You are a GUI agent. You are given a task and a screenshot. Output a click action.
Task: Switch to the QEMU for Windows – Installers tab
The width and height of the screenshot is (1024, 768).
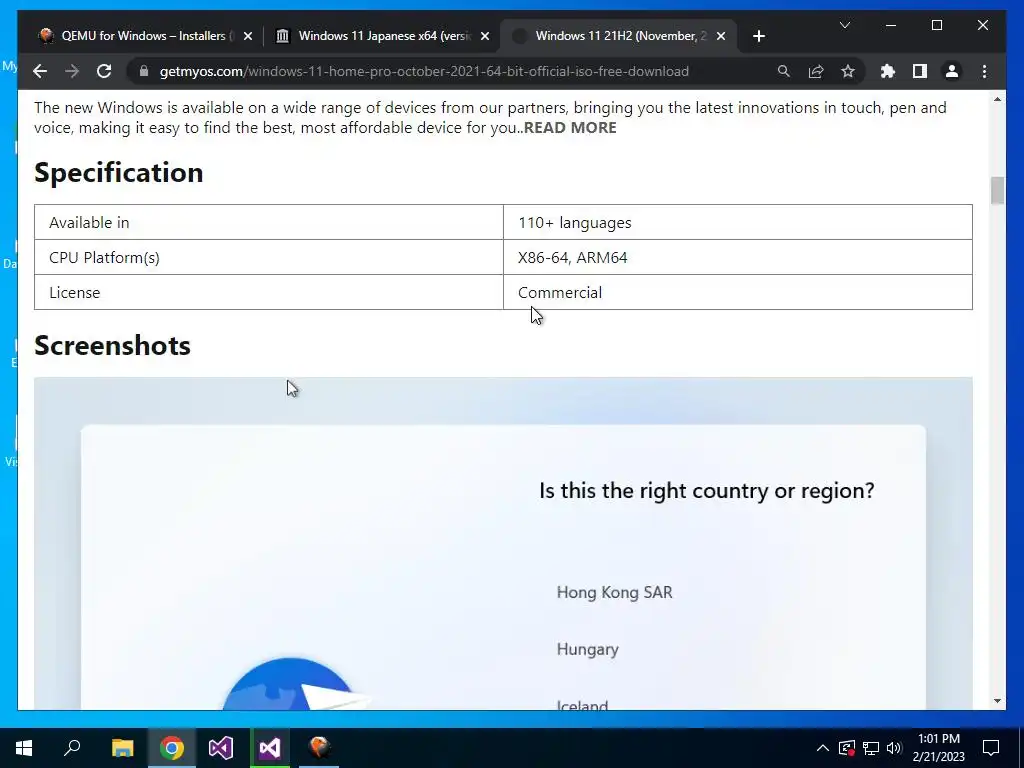pos(145,36)
